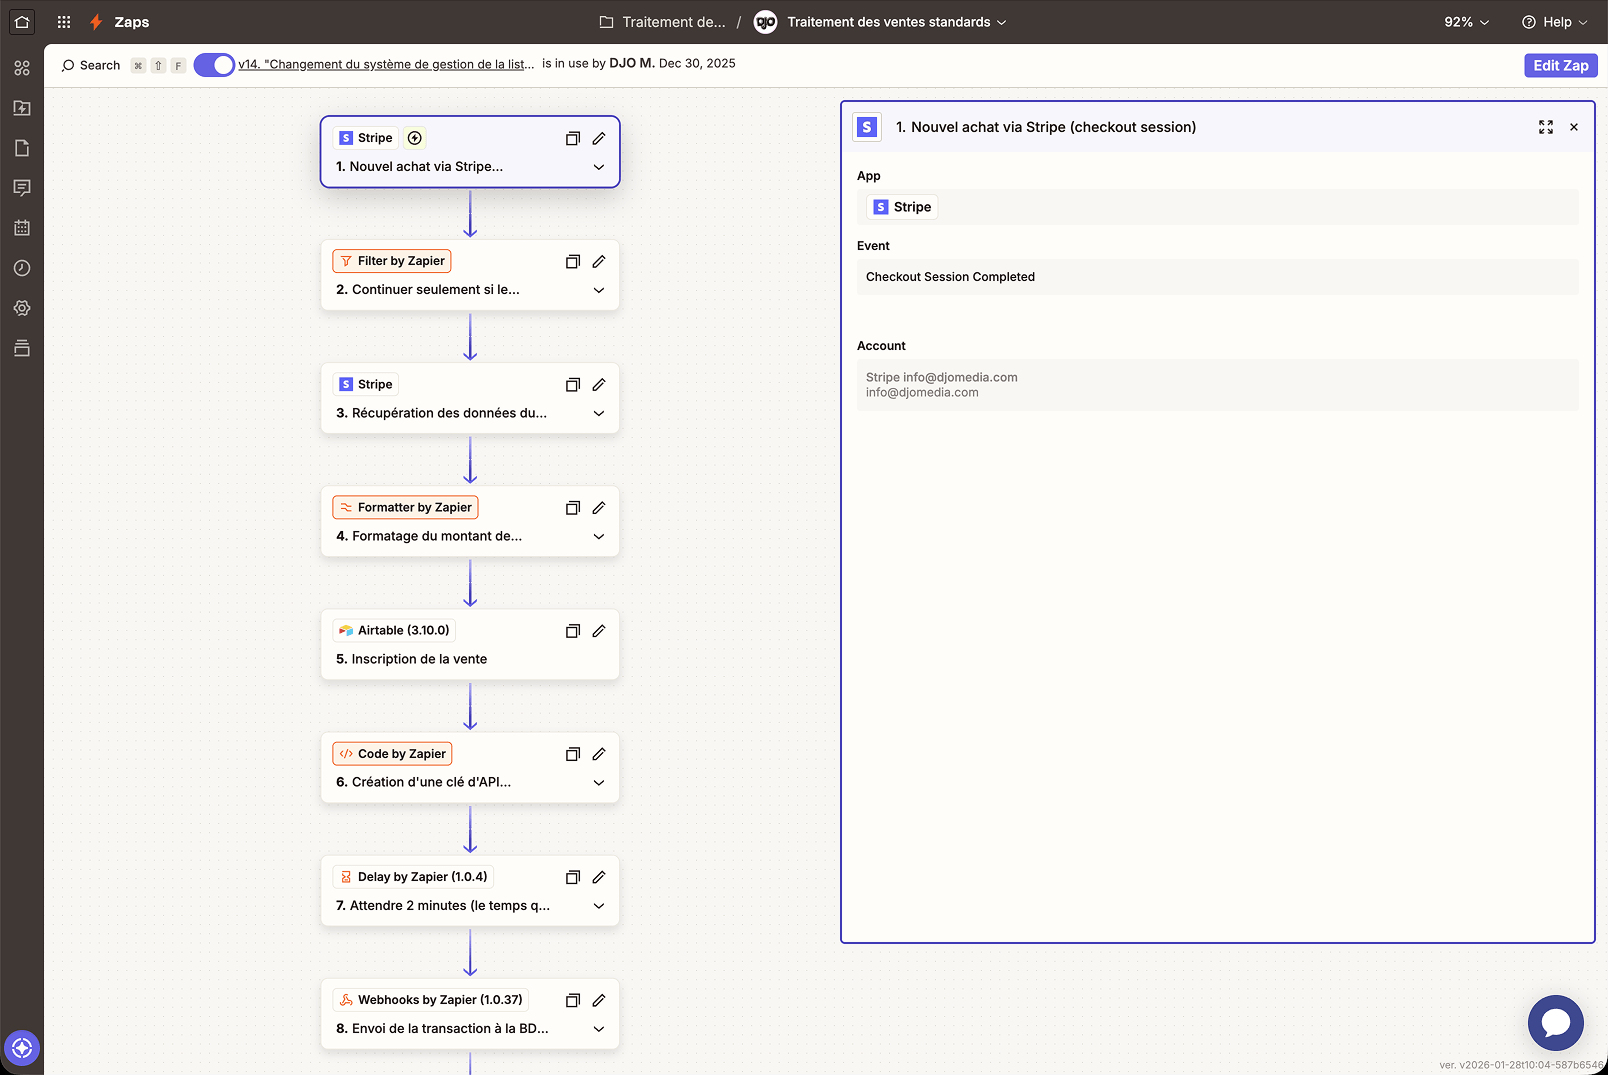Open the apps grid launcher icon
1608x1075 pixels.
[x=64, y=22]
